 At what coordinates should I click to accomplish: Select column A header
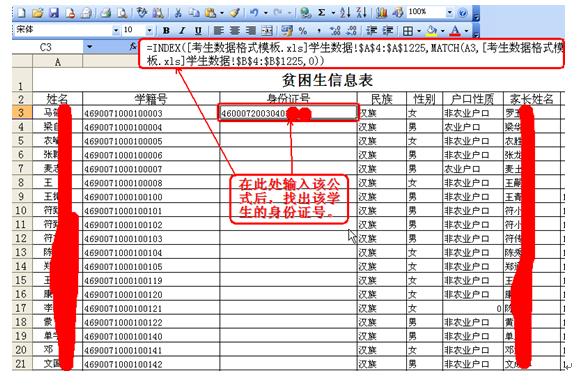pyautogui.click(x=58, y=62)
